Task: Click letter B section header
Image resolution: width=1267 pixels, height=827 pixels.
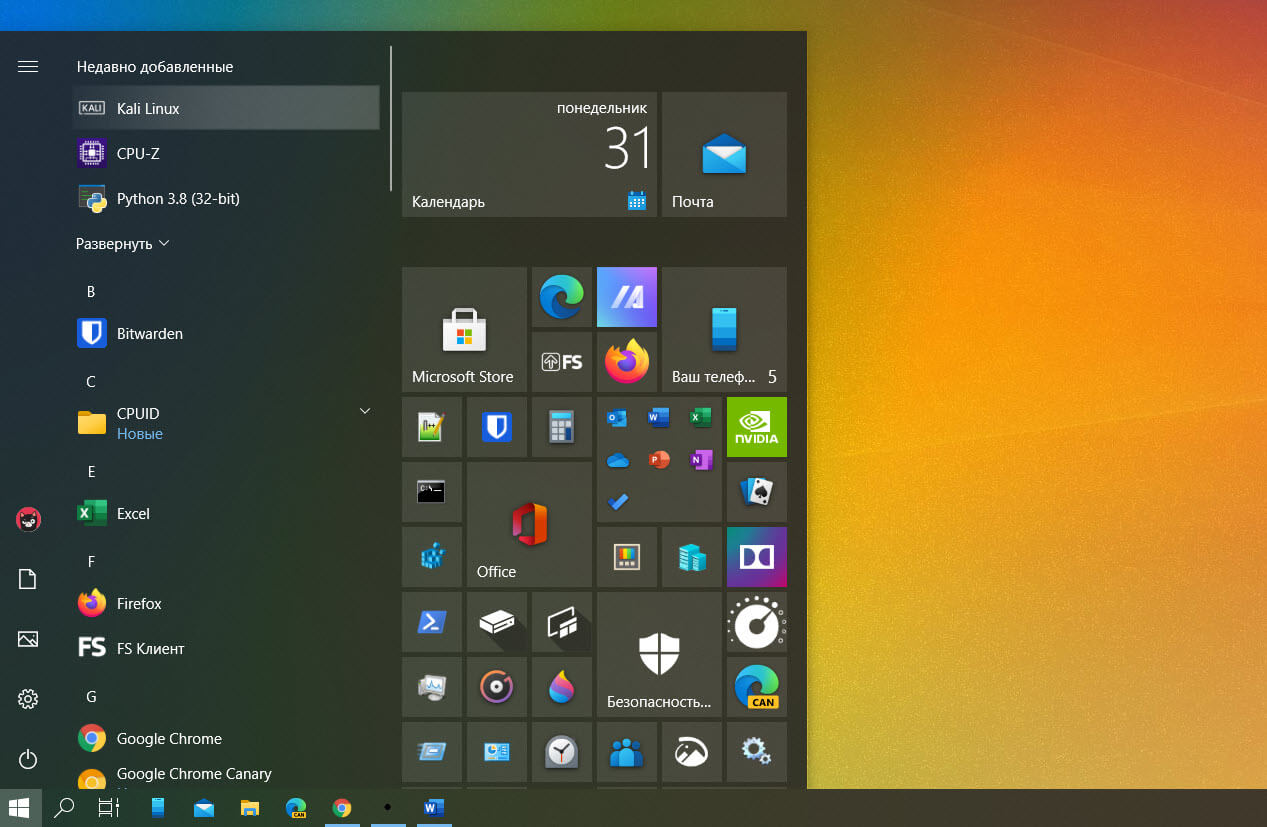Action: tap(91, 292)
